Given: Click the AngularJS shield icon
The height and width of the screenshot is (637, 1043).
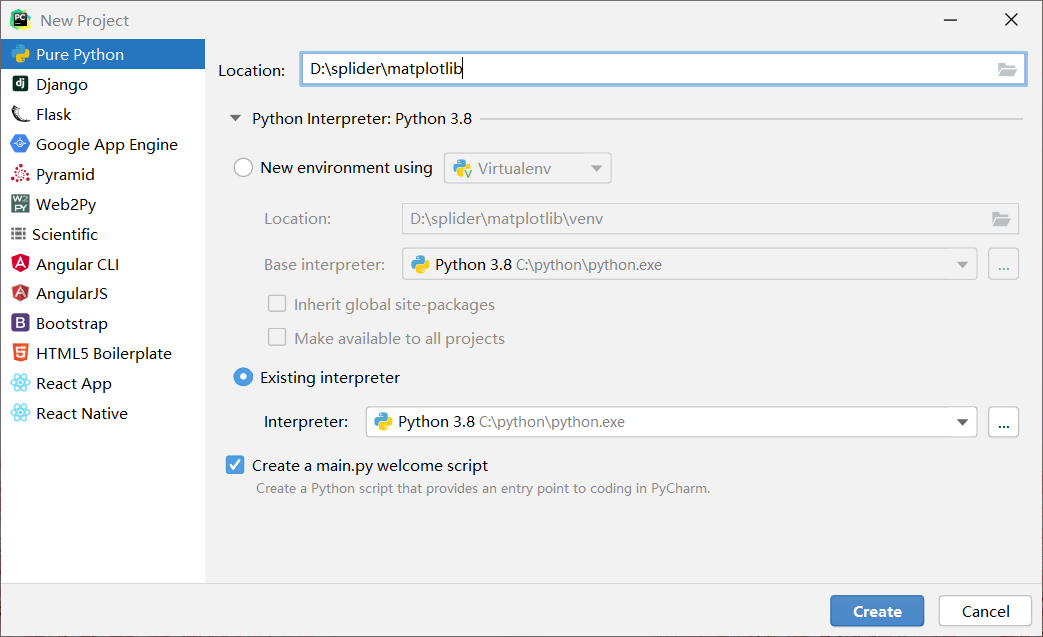Looking at the screenshot, I should (x=21, y=293).
